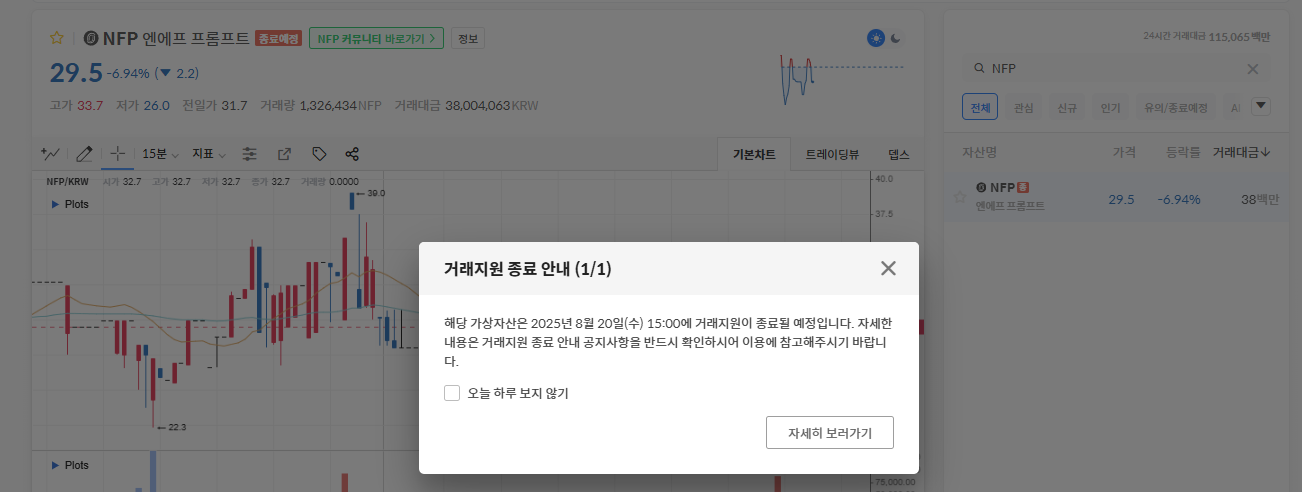Switch to the 뎁스 tab
The height and width of the screenshot is (492, 1302).
click(x=898, y=155)
